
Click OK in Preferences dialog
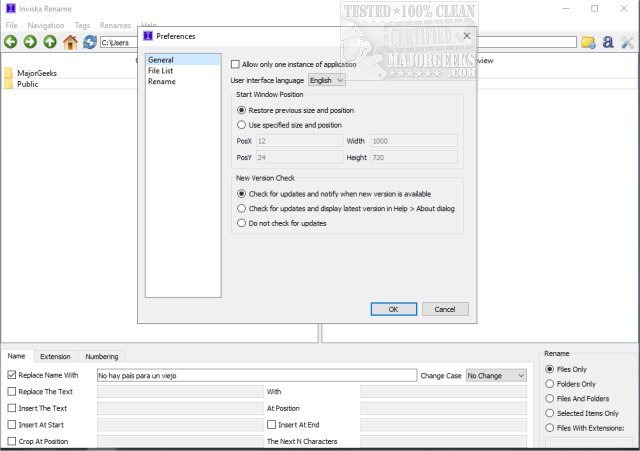point(393,309)
